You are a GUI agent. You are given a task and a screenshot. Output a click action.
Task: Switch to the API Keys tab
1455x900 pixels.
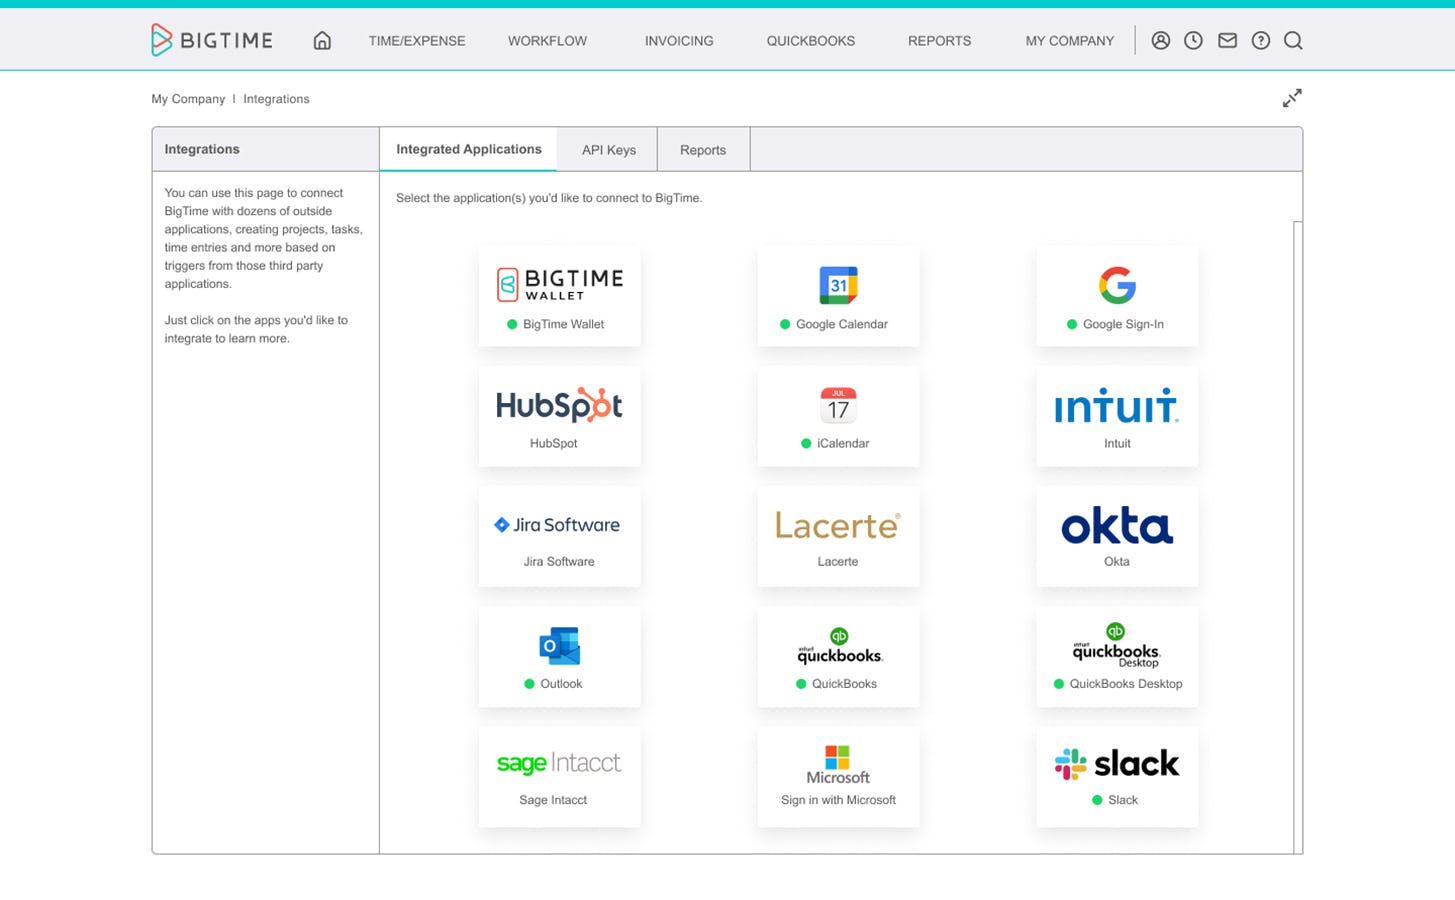(609, 150)
